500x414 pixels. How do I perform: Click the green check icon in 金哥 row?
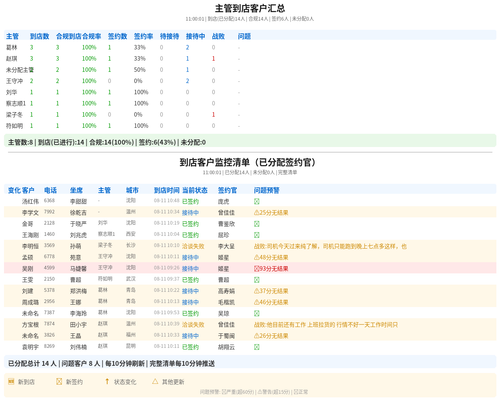click(257, 224)
